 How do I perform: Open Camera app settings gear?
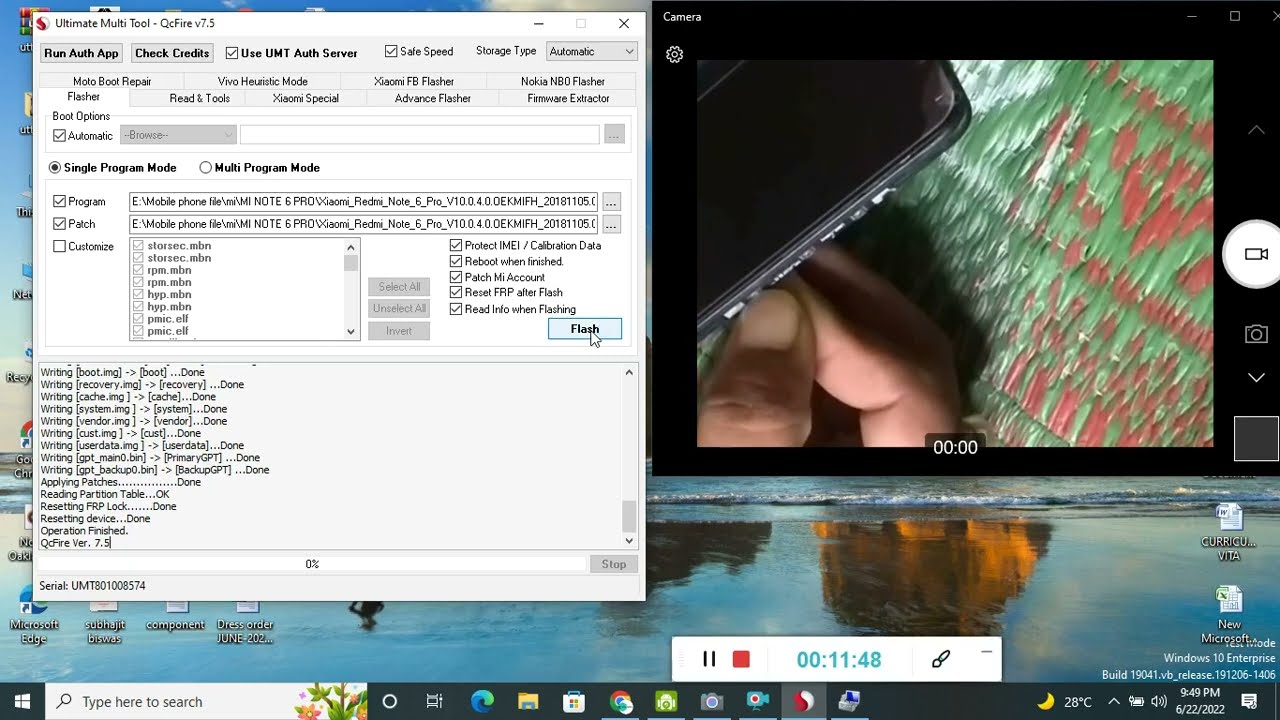(x=675, y=55)
